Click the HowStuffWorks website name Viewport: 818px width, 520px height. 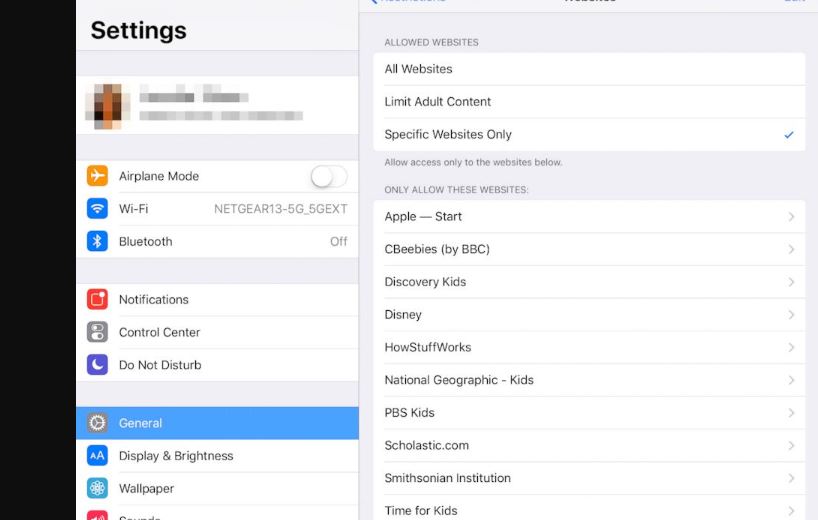(x=428, y=347)
